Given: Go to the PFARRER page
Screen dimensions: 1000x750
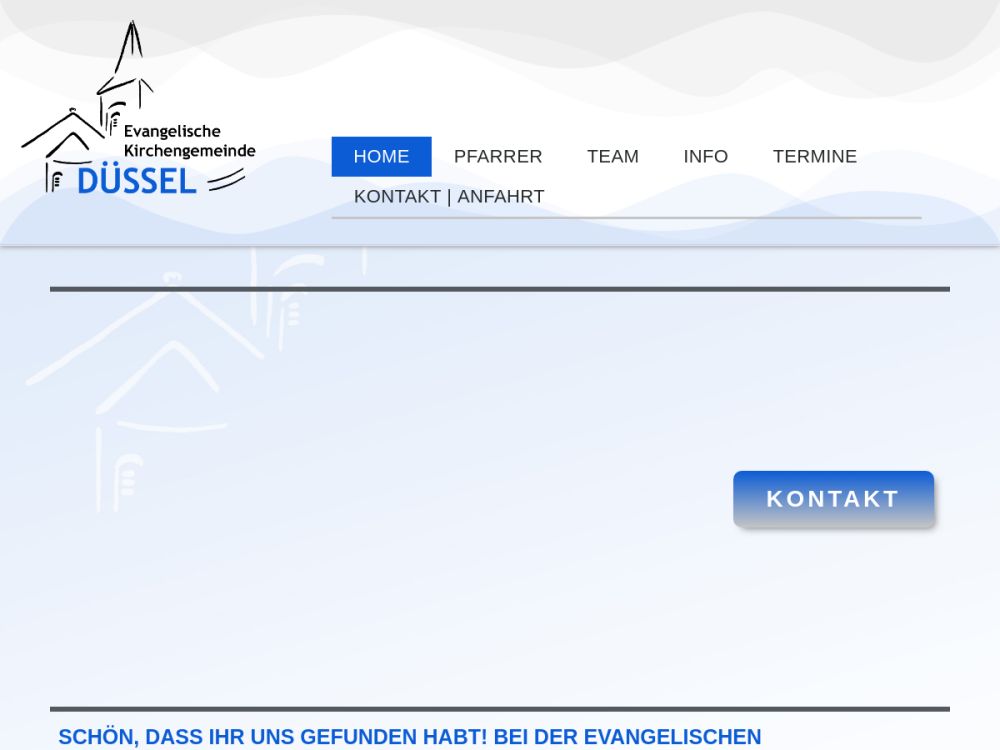Looking at the screenshot, I should point(498,157).
